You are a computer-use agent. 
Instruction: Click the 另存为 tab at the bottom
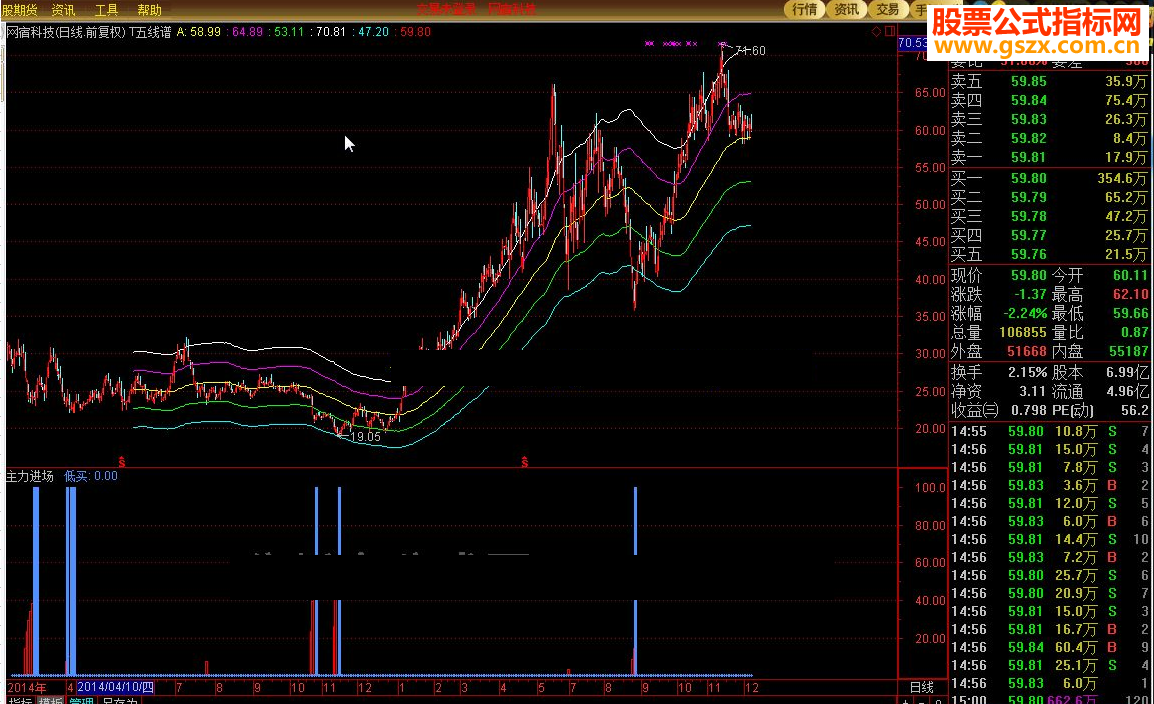point(120,702)
